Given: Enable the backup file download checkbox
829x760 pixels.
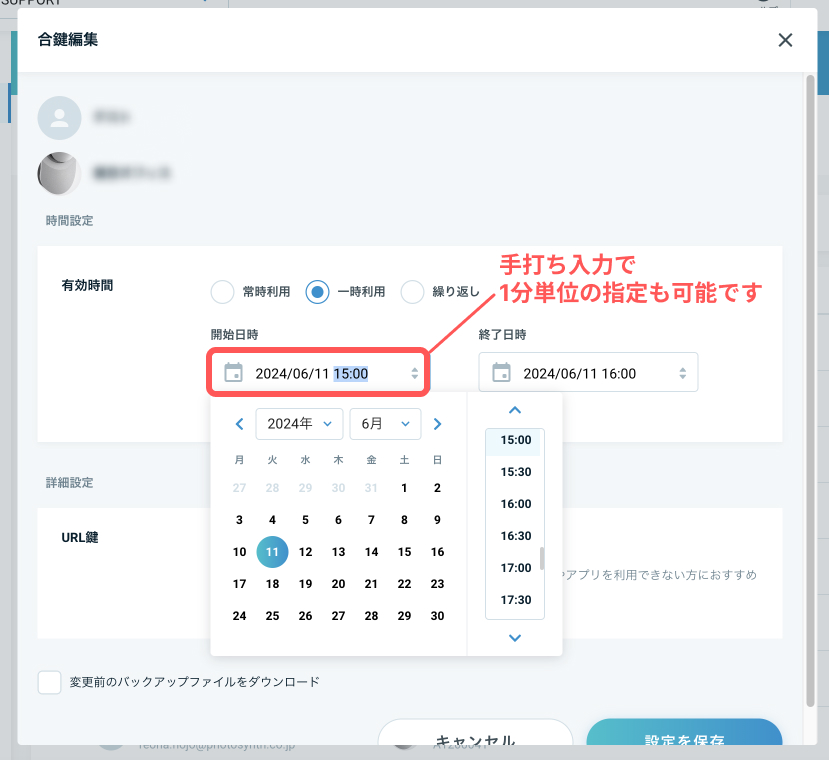Looking at the screenshot, I should coord(49,682).
